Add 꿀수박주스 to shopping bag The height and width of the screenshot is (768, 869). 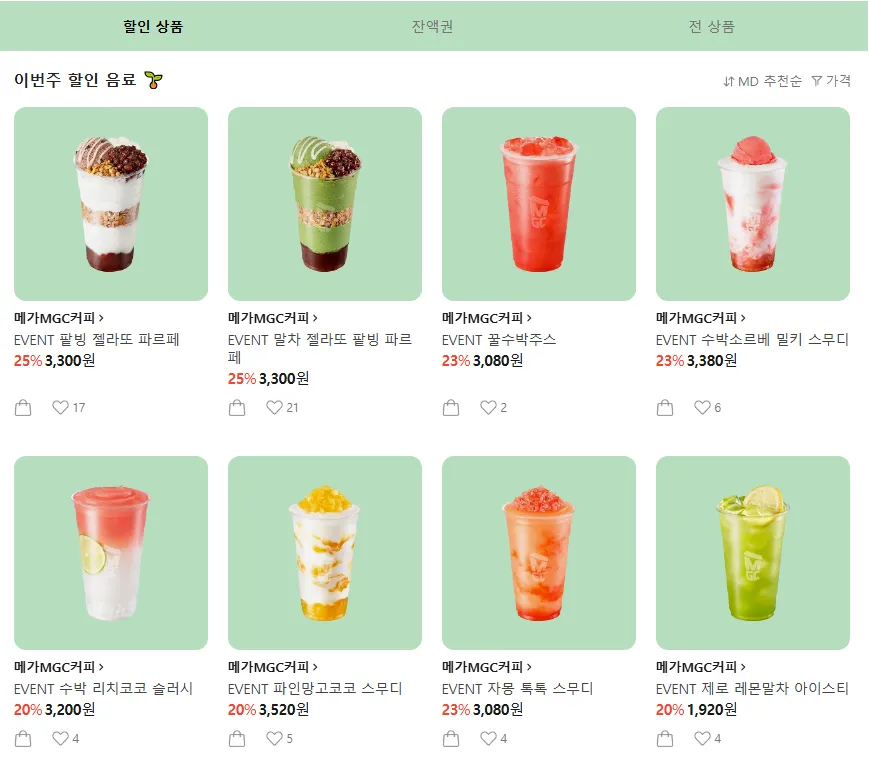[x=451, y=408]
